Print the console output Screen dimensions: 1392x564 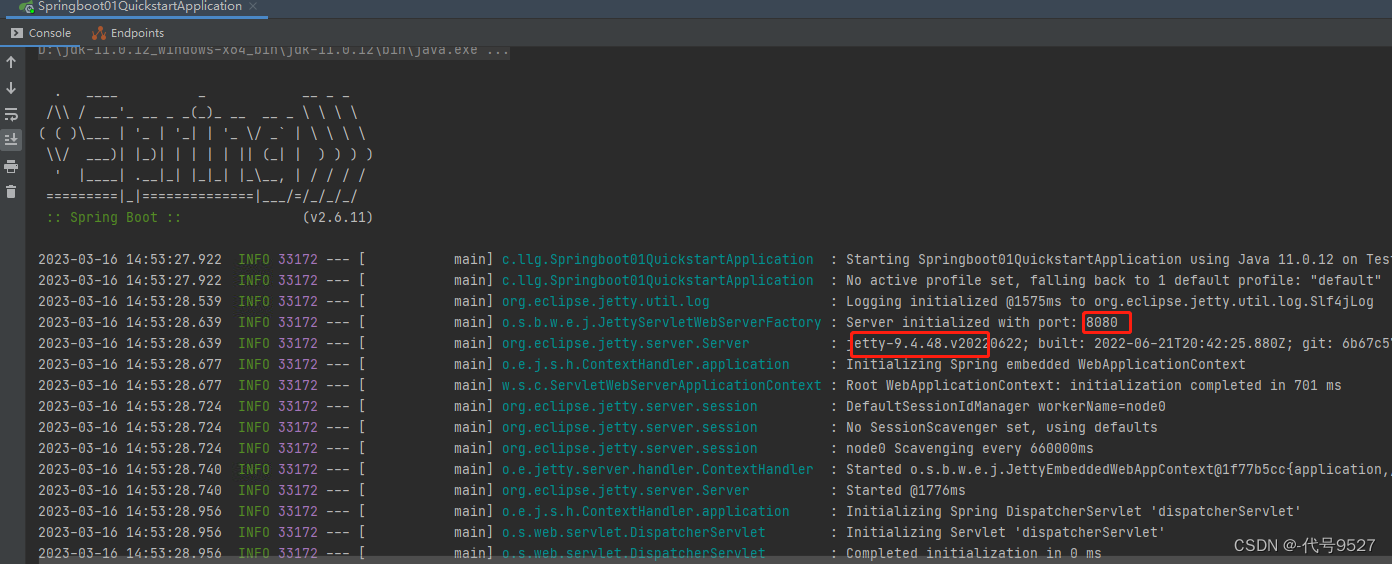11,166
